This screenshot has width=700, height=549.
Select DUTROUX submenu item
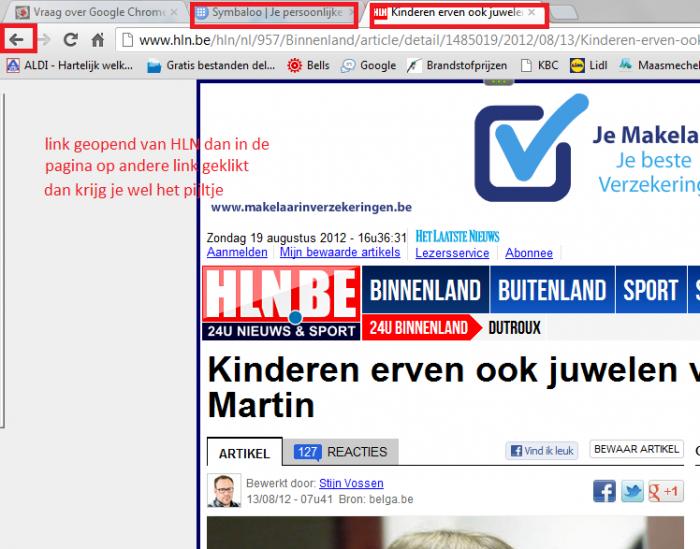pos(514,328)
